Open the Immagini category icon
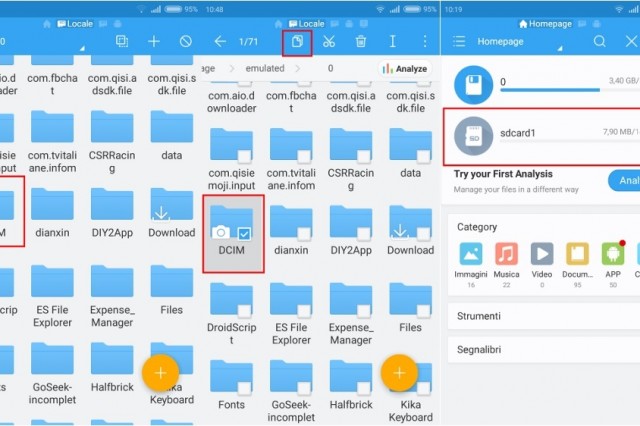This screenshot has width=640, height=426. pyautogui.click(x=471, y=254)
